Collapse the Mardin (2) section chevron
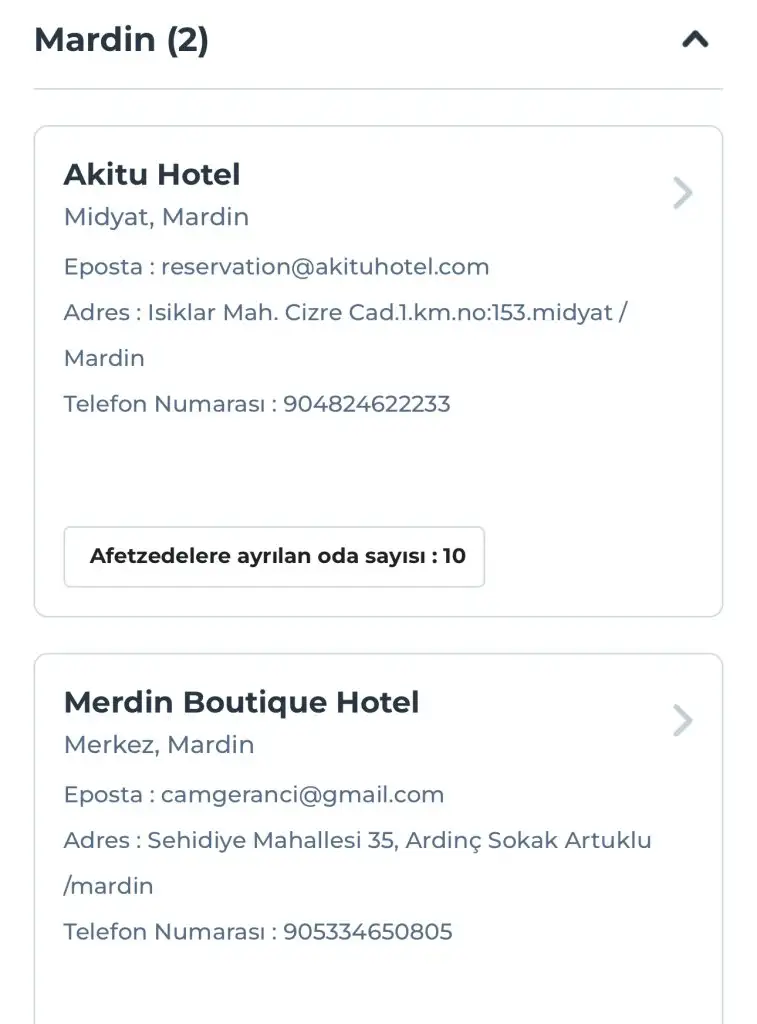The height and width of the screenshot is (1024, 757). tap(695, 40)
